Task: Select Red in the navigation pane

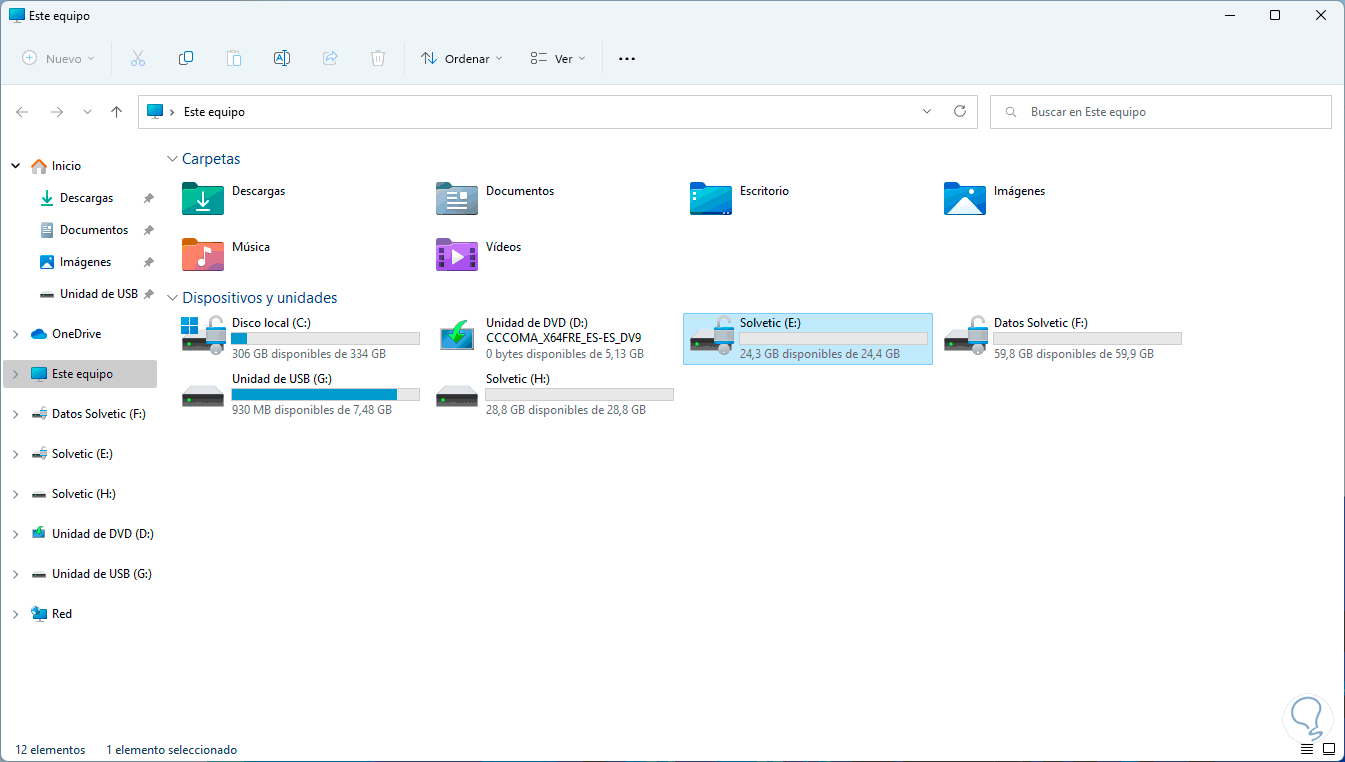Action: point(62,614)
